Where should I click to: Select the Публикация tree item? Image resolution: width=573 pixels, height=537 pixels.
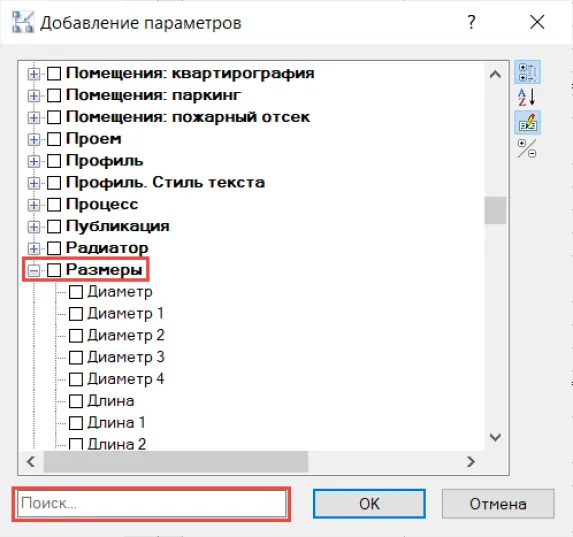click(x=117, y=226)
